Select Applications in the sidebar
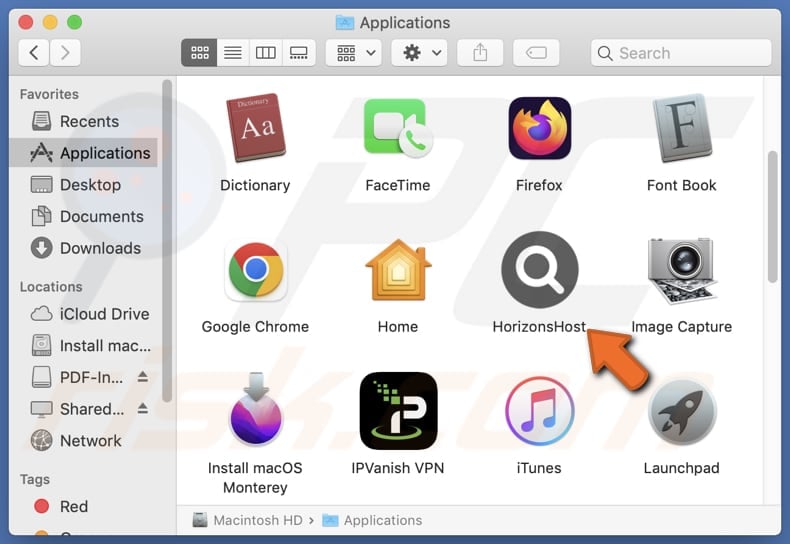The width and height of the screenshot is (790, 544). [84, 153]
